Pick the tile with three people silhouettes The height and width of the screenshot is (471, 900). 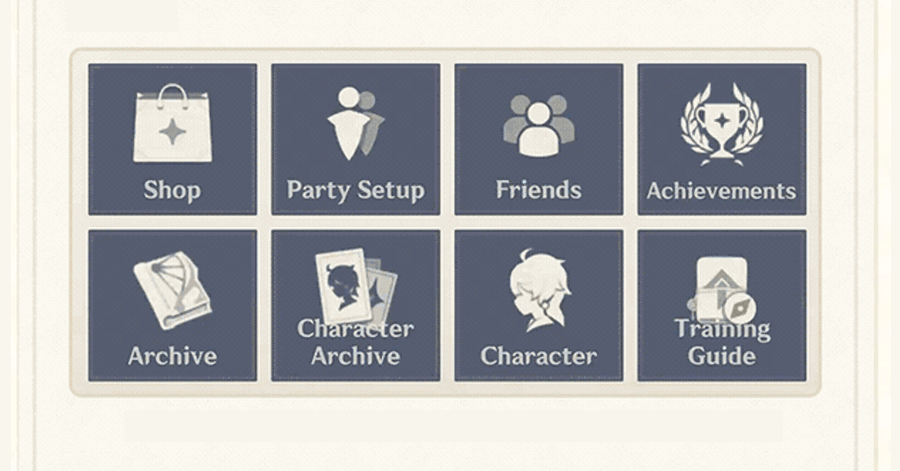click(x=538, y=139)
